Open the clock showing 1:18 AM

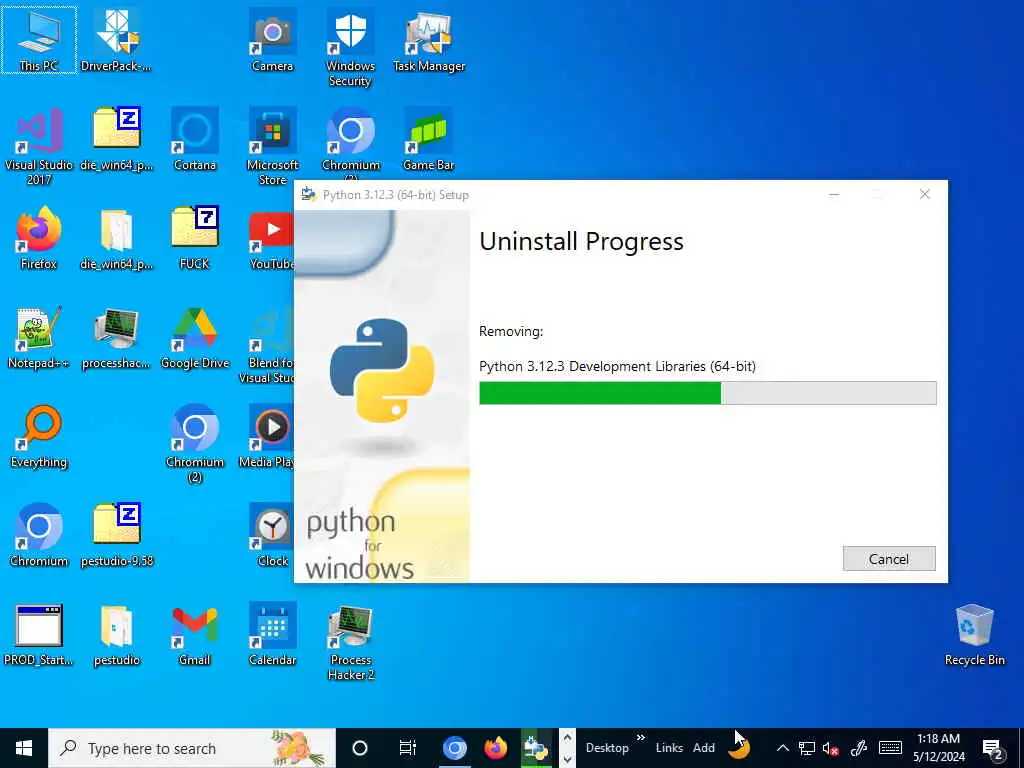939,748
